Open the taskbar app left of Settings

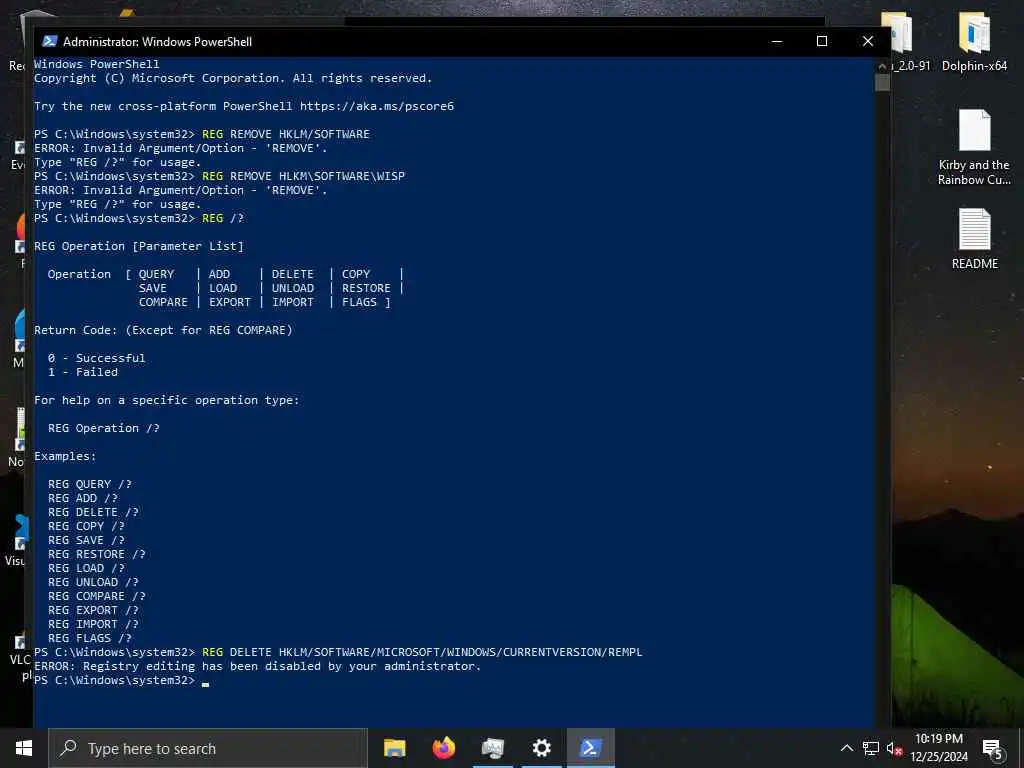(x=492, y=748)
